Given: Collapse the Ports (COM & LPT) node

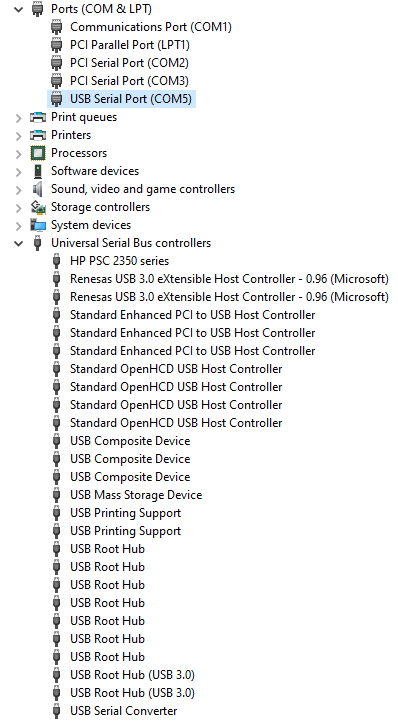Looking at the screenshot, I should 18,9.
